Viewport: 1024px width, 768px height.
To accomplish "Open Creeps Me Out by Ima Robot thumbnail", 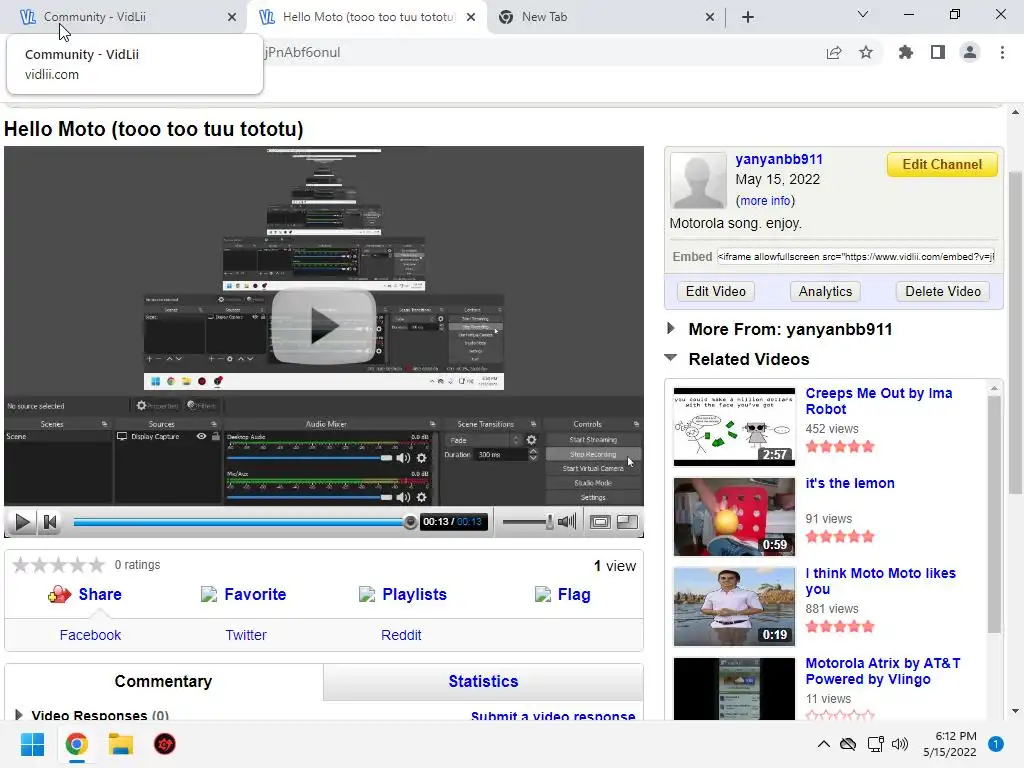I will (x=734, y=426).
